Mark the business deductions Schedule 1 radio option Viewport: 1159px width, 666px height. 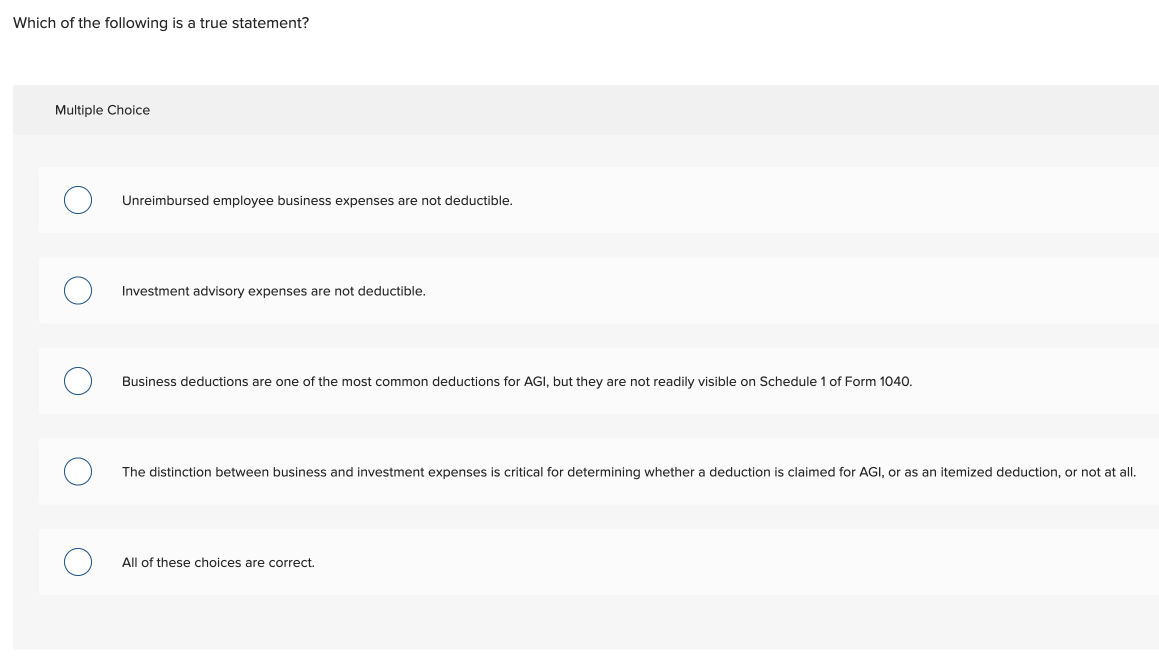(78, 381)
